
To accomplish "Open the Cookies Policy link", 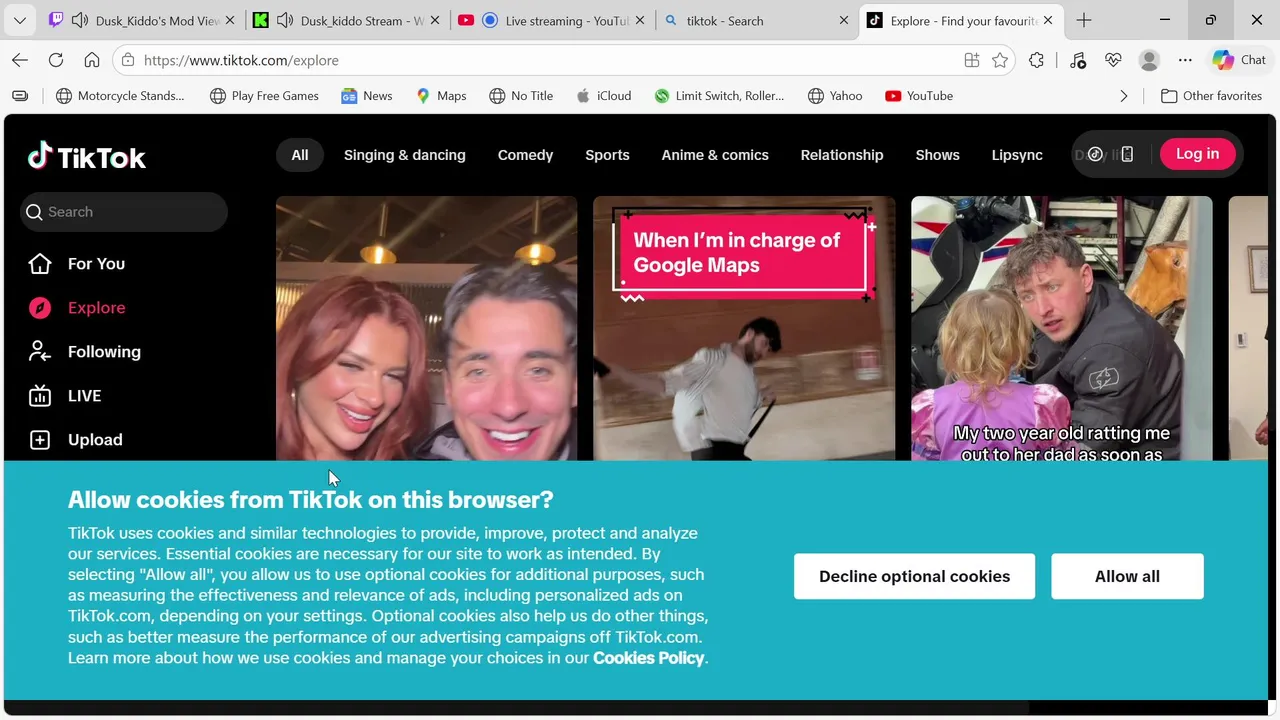I will point(649,658).
